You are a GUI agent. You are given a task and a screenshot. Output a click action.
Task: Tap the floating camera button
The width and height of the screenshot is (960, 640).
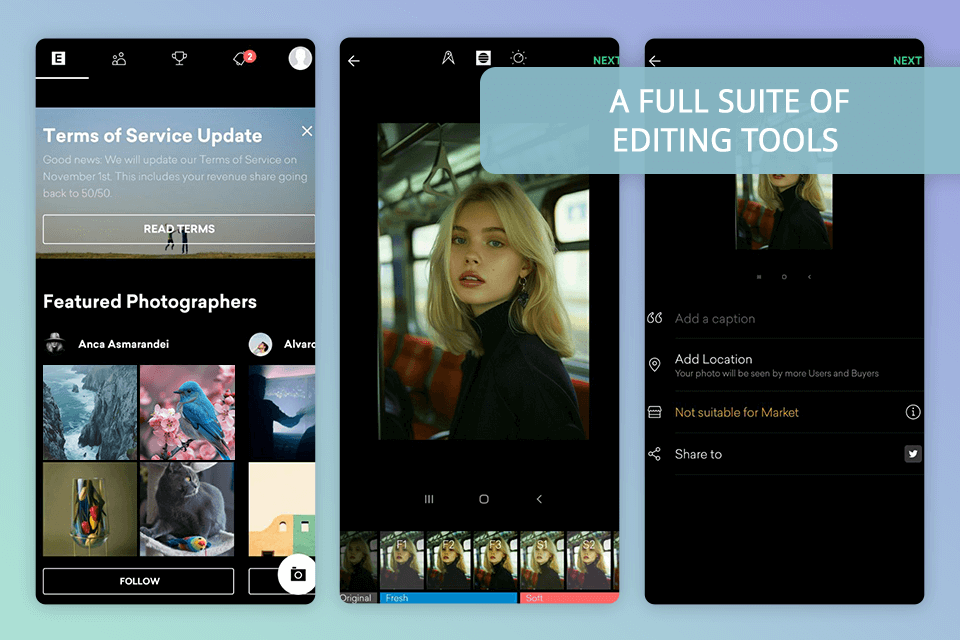tap(298, 574)
